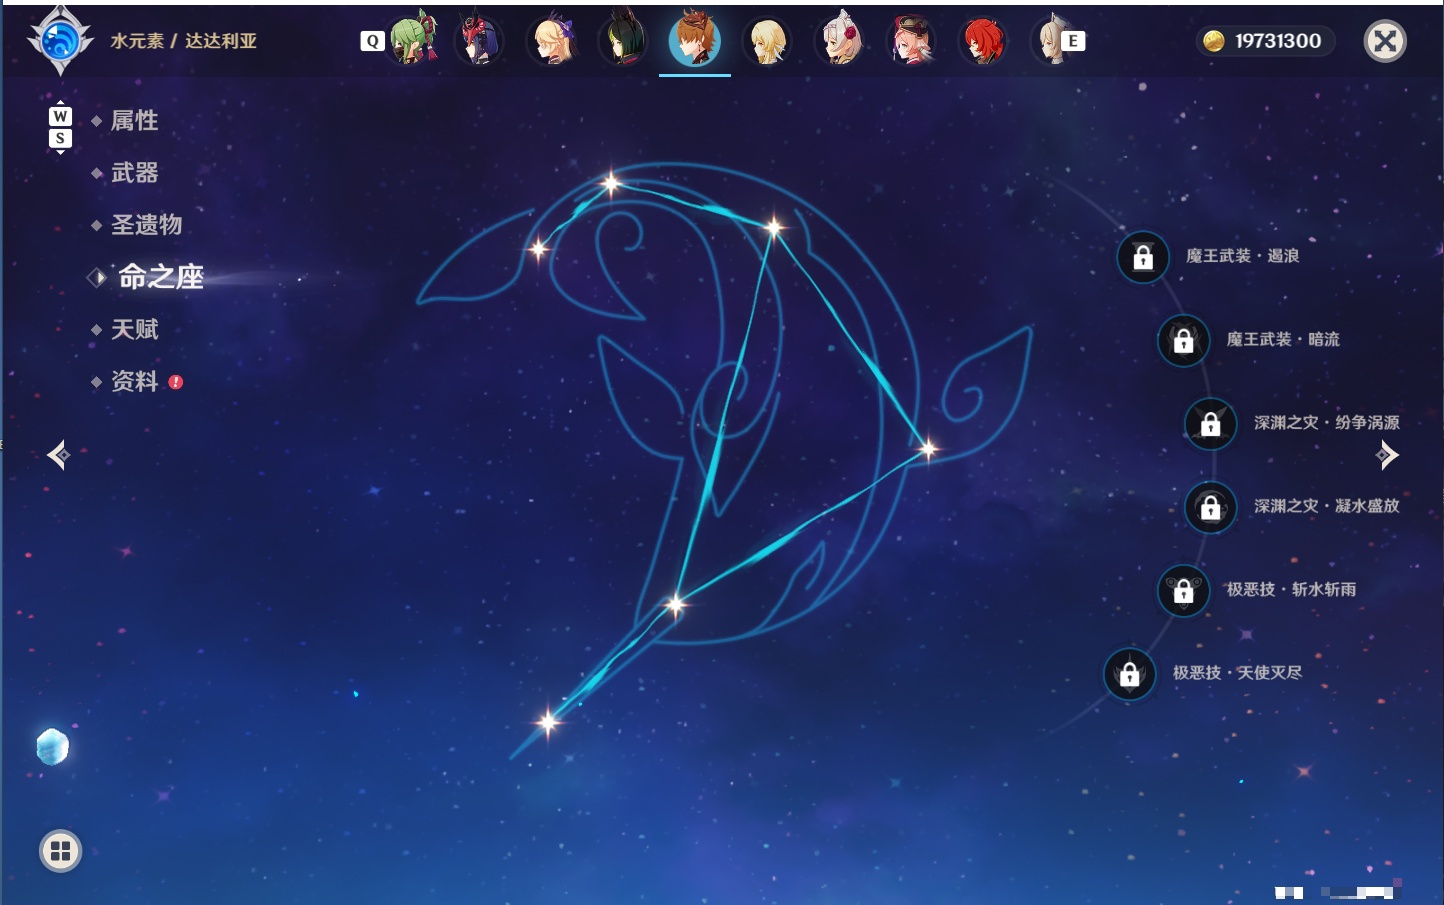Go to previous character with left arrow

[58, 455]
